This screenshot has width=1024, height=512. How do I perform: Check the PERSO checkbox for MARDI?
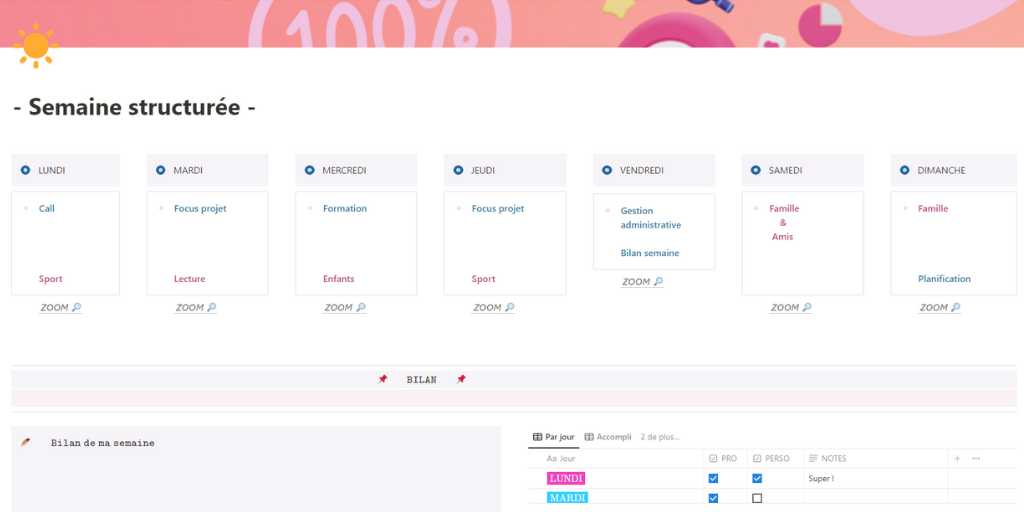coord(757,498)
